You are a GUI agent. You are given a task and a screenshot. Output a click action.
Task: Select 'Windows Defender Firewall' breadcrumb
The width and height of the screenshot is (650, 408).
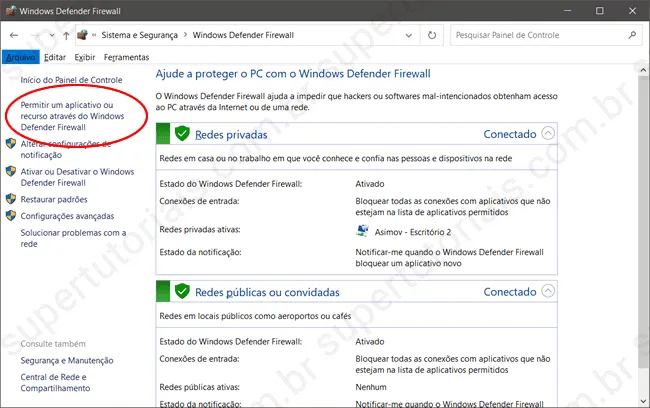tap(243, 35)
